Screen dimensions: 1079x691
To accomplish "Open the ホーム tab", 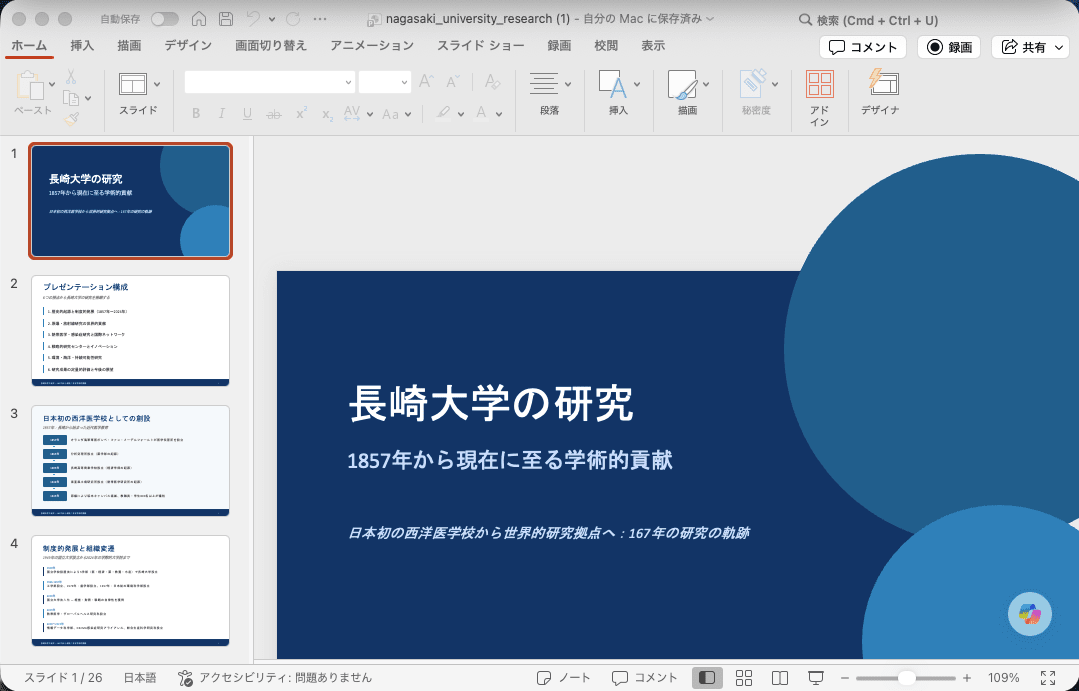I will click(x=30, y=46).
